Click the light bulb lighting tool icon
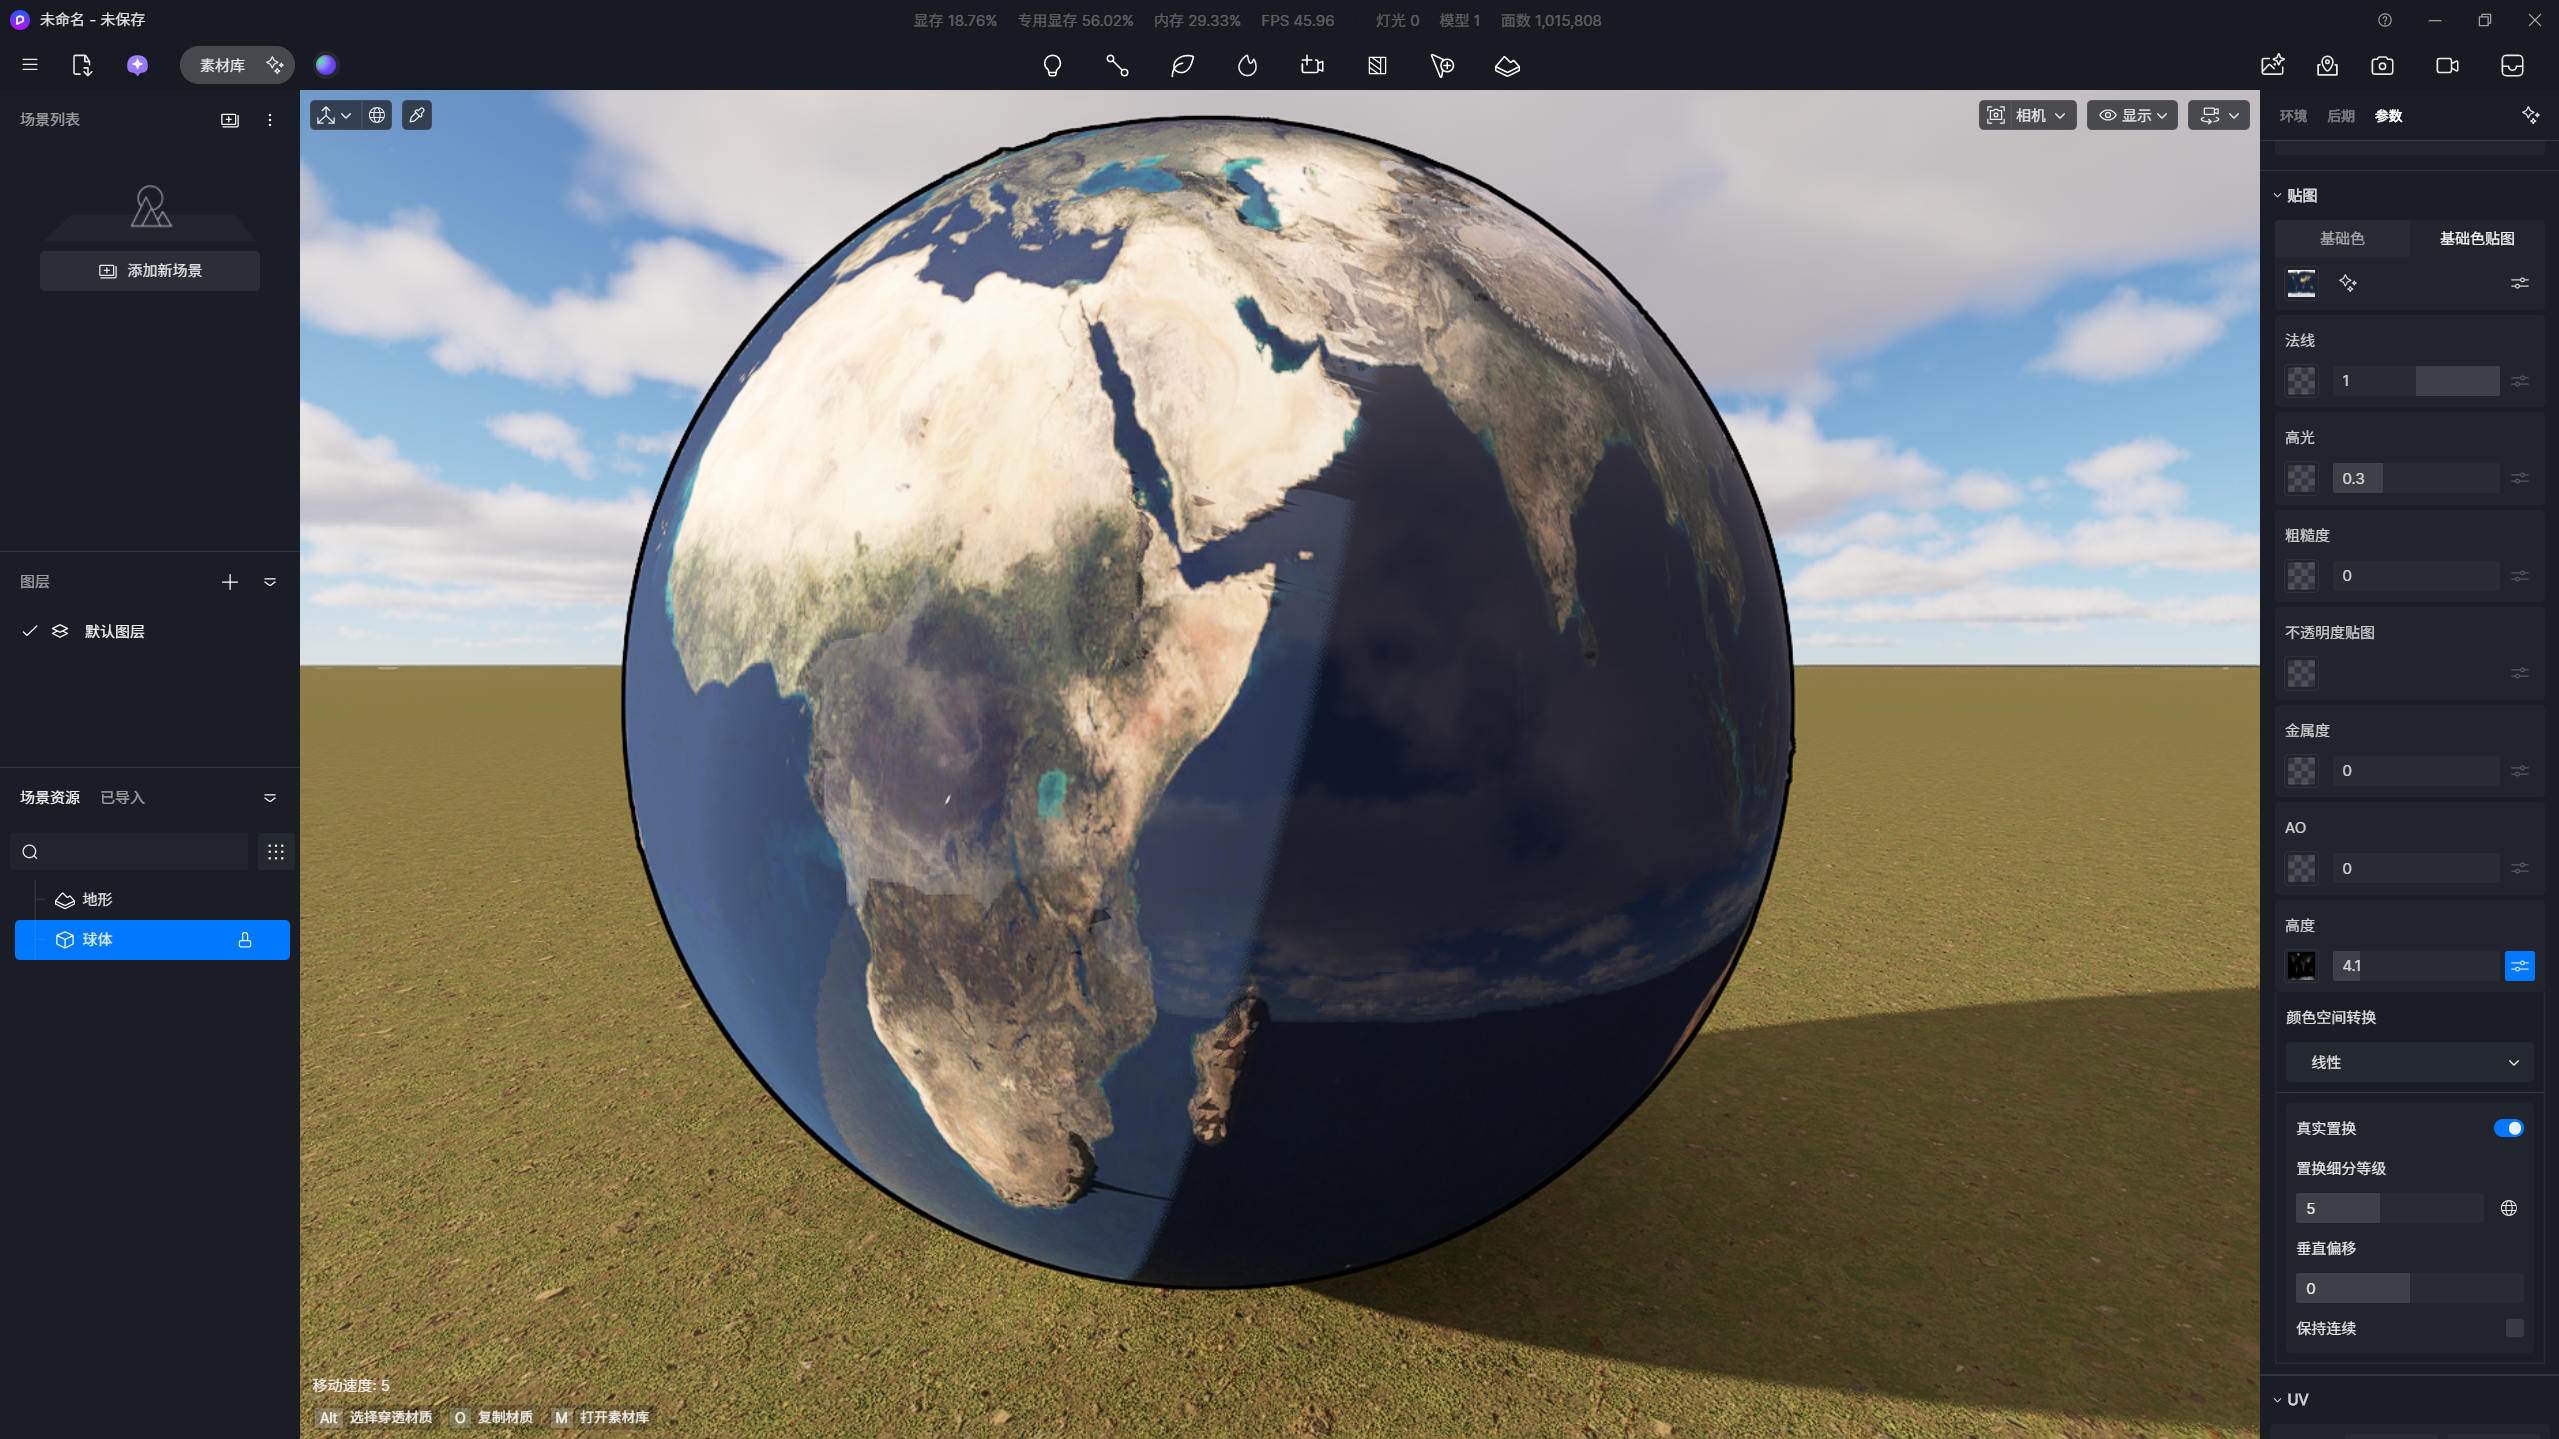Screen dimensions: 2559x1439 1052,66
